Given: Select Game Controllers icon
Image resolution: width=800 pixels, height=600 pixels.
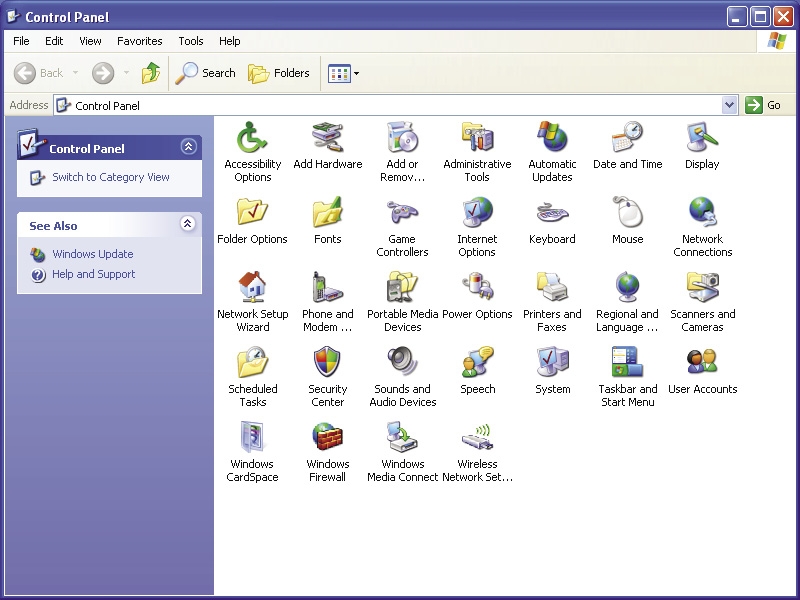Looking at the screenshot, I should pos(402,213).
